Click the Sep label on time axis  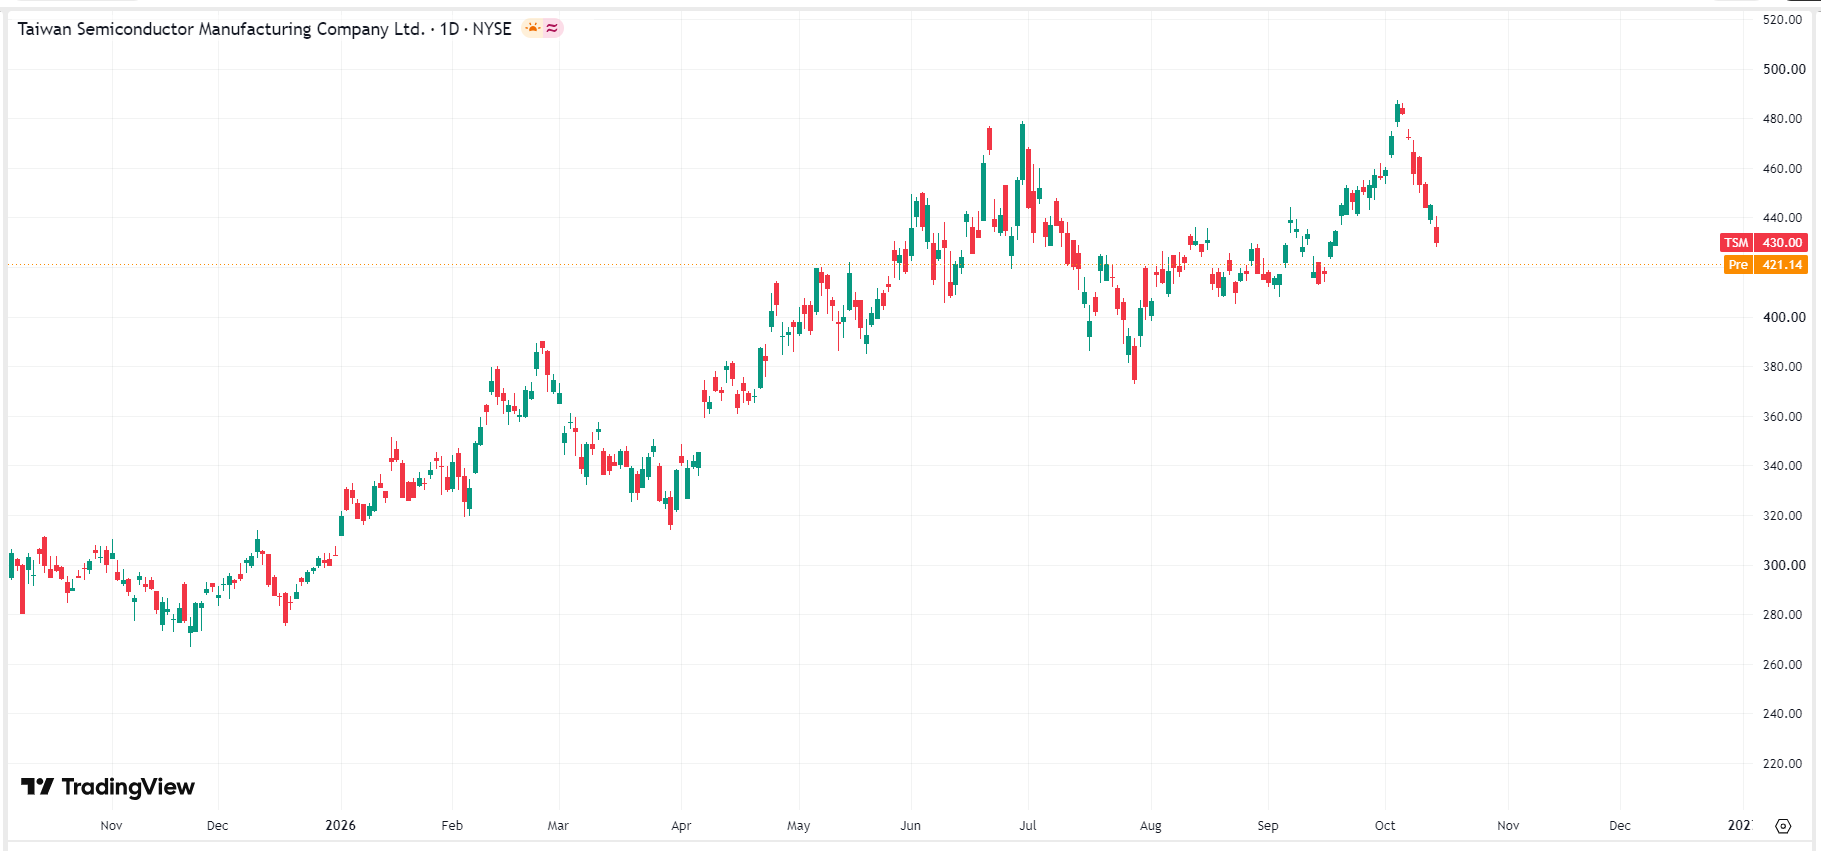1268,826
